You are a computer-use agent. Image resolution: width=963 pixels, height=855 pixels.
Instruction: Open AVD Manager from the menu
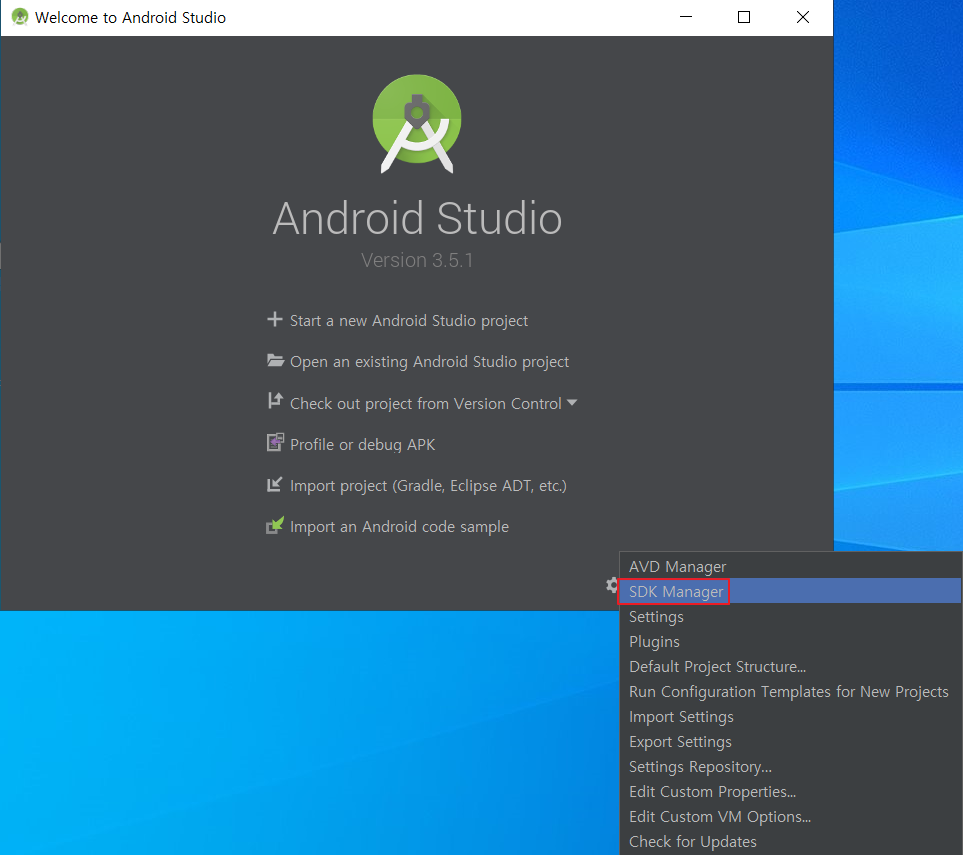(x=790, y=566)
